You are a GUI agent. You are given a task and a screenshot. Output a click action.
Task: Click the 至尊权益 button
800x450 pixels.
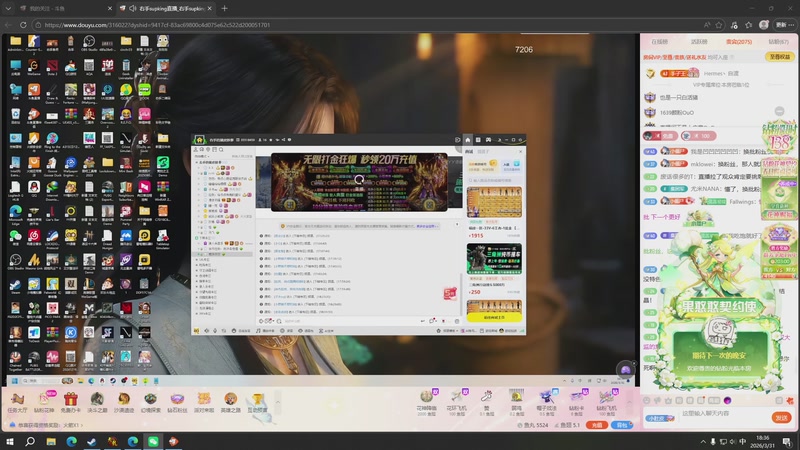tap(779, 57)
